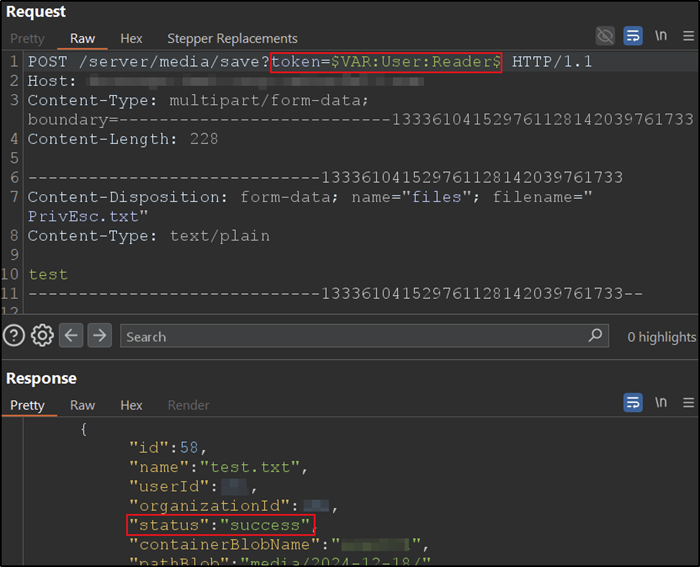Viewport: 700px width, 567px height.
Task: Switch Response view to Raw tab
Action: tap(82, 405)
